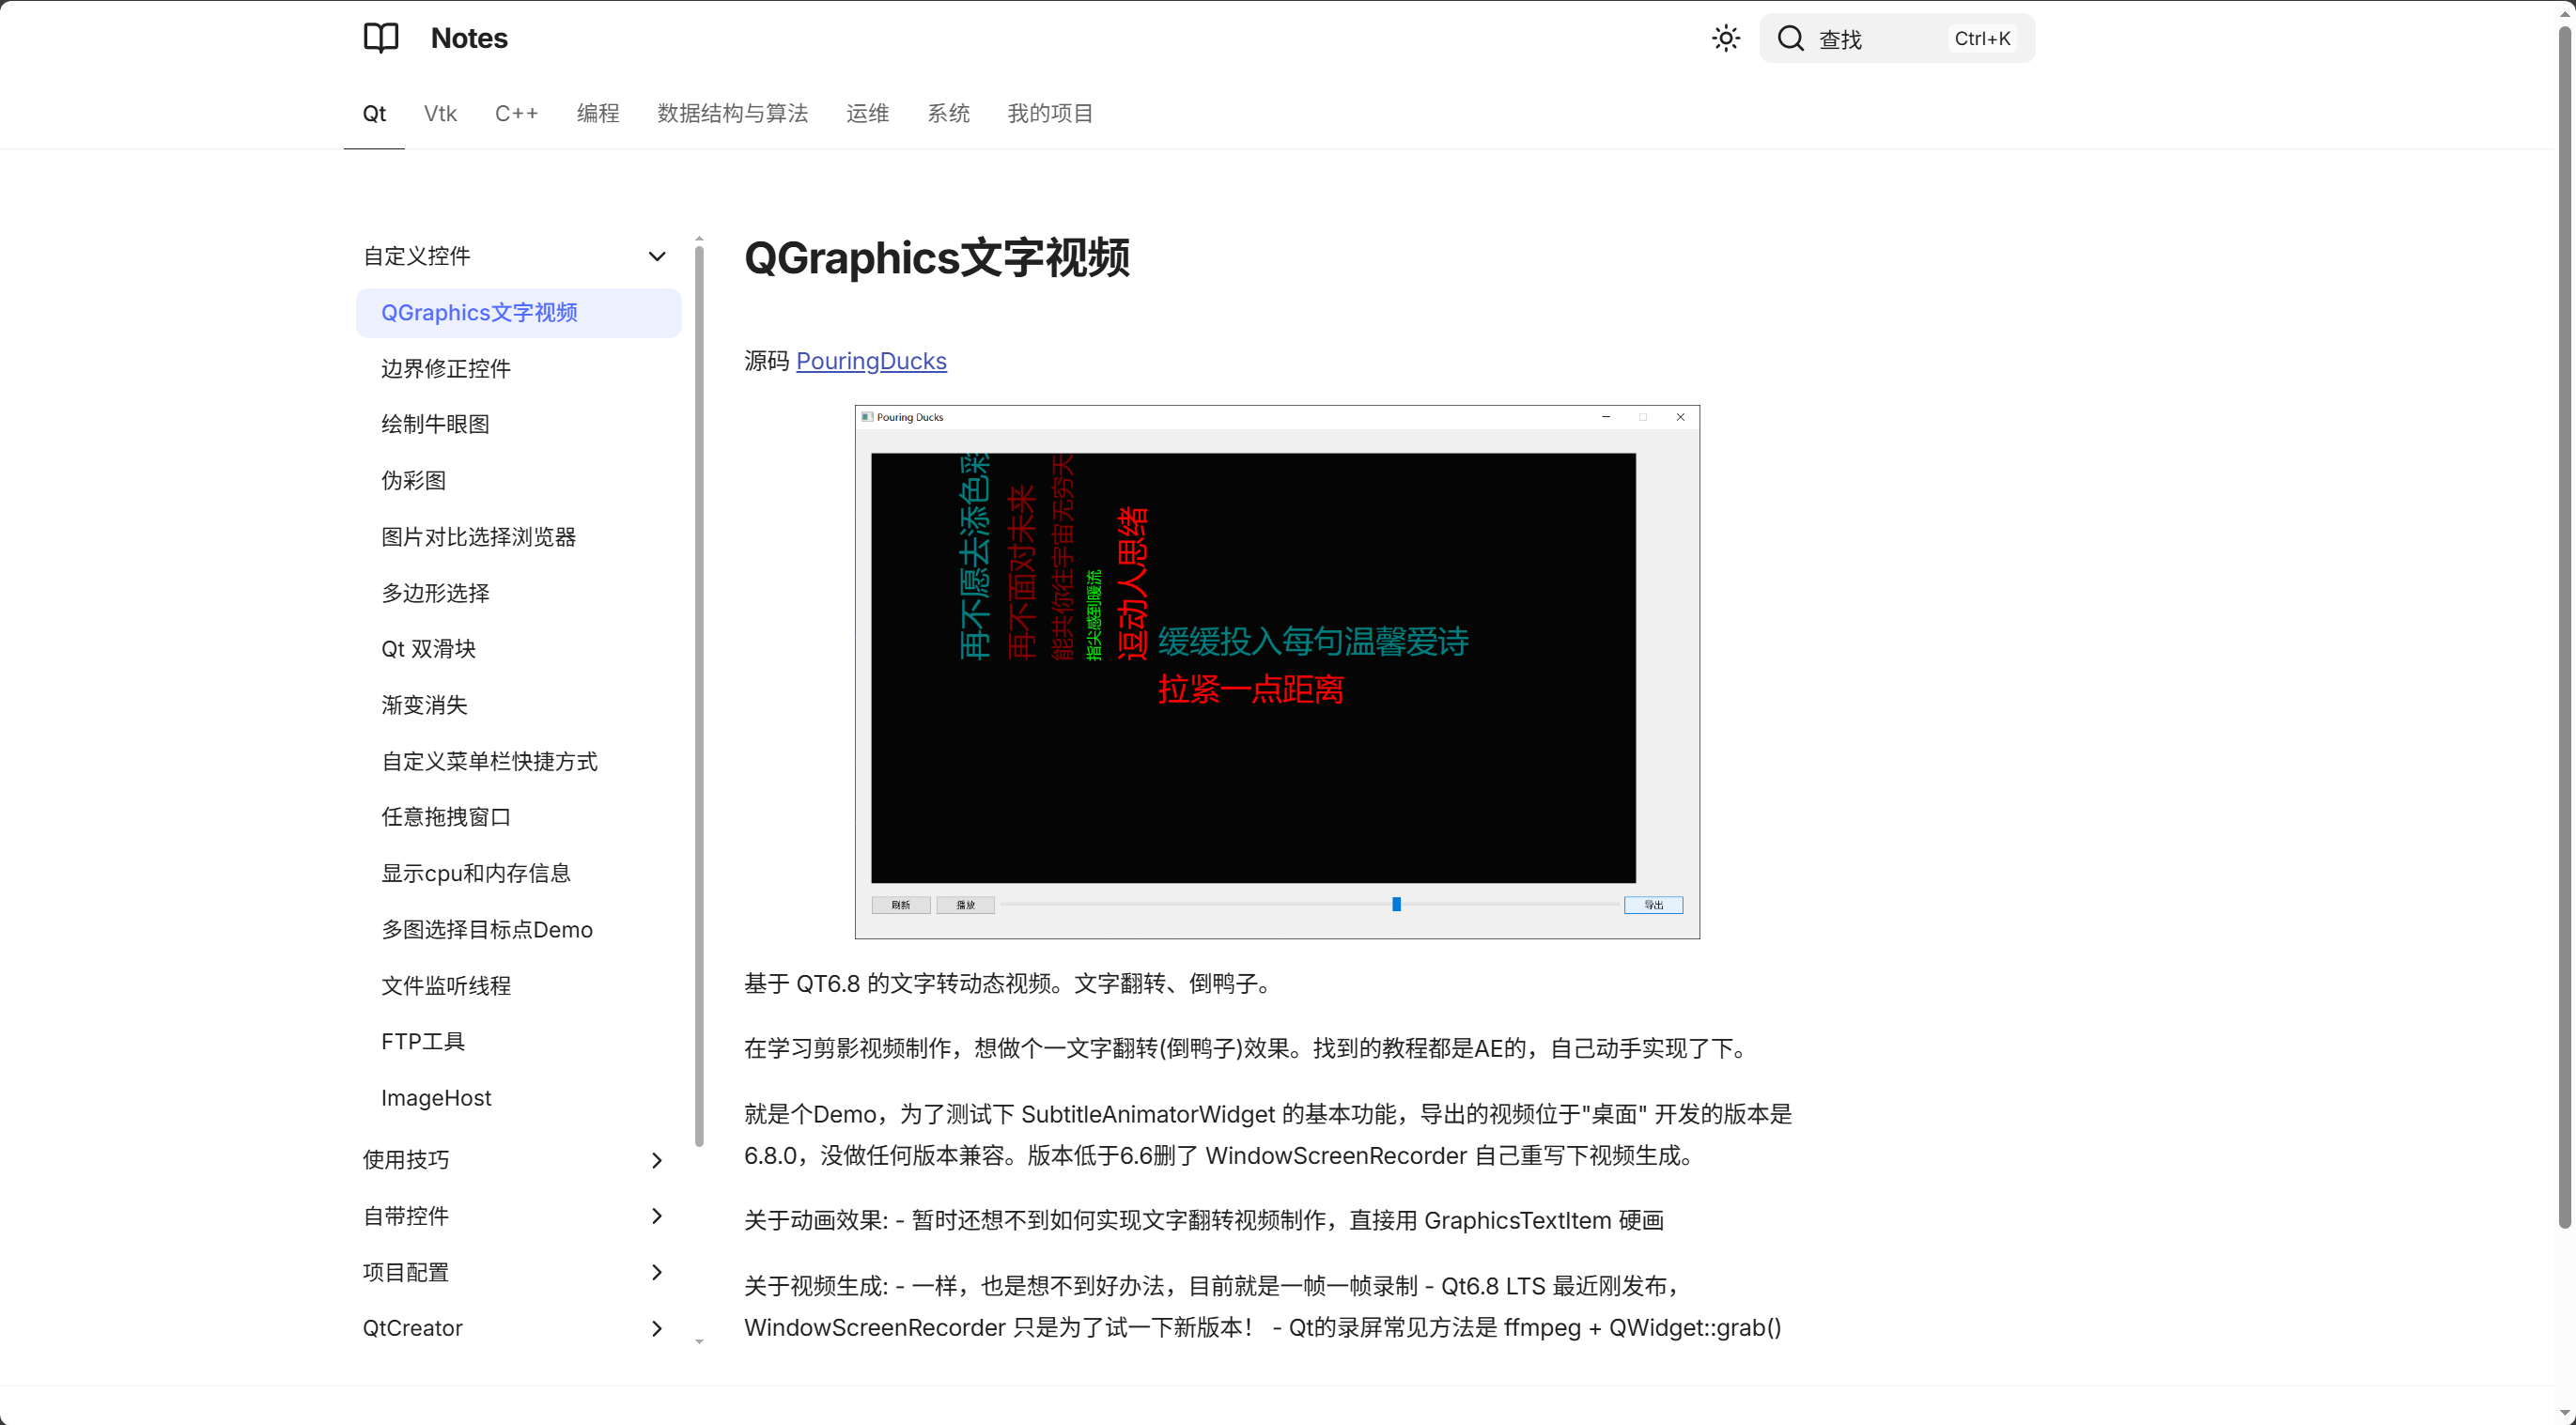Open the 绘制牛眼图 sidebar page
Viewport: 2576px width, 1425px height.
click(x=436, y=424)
